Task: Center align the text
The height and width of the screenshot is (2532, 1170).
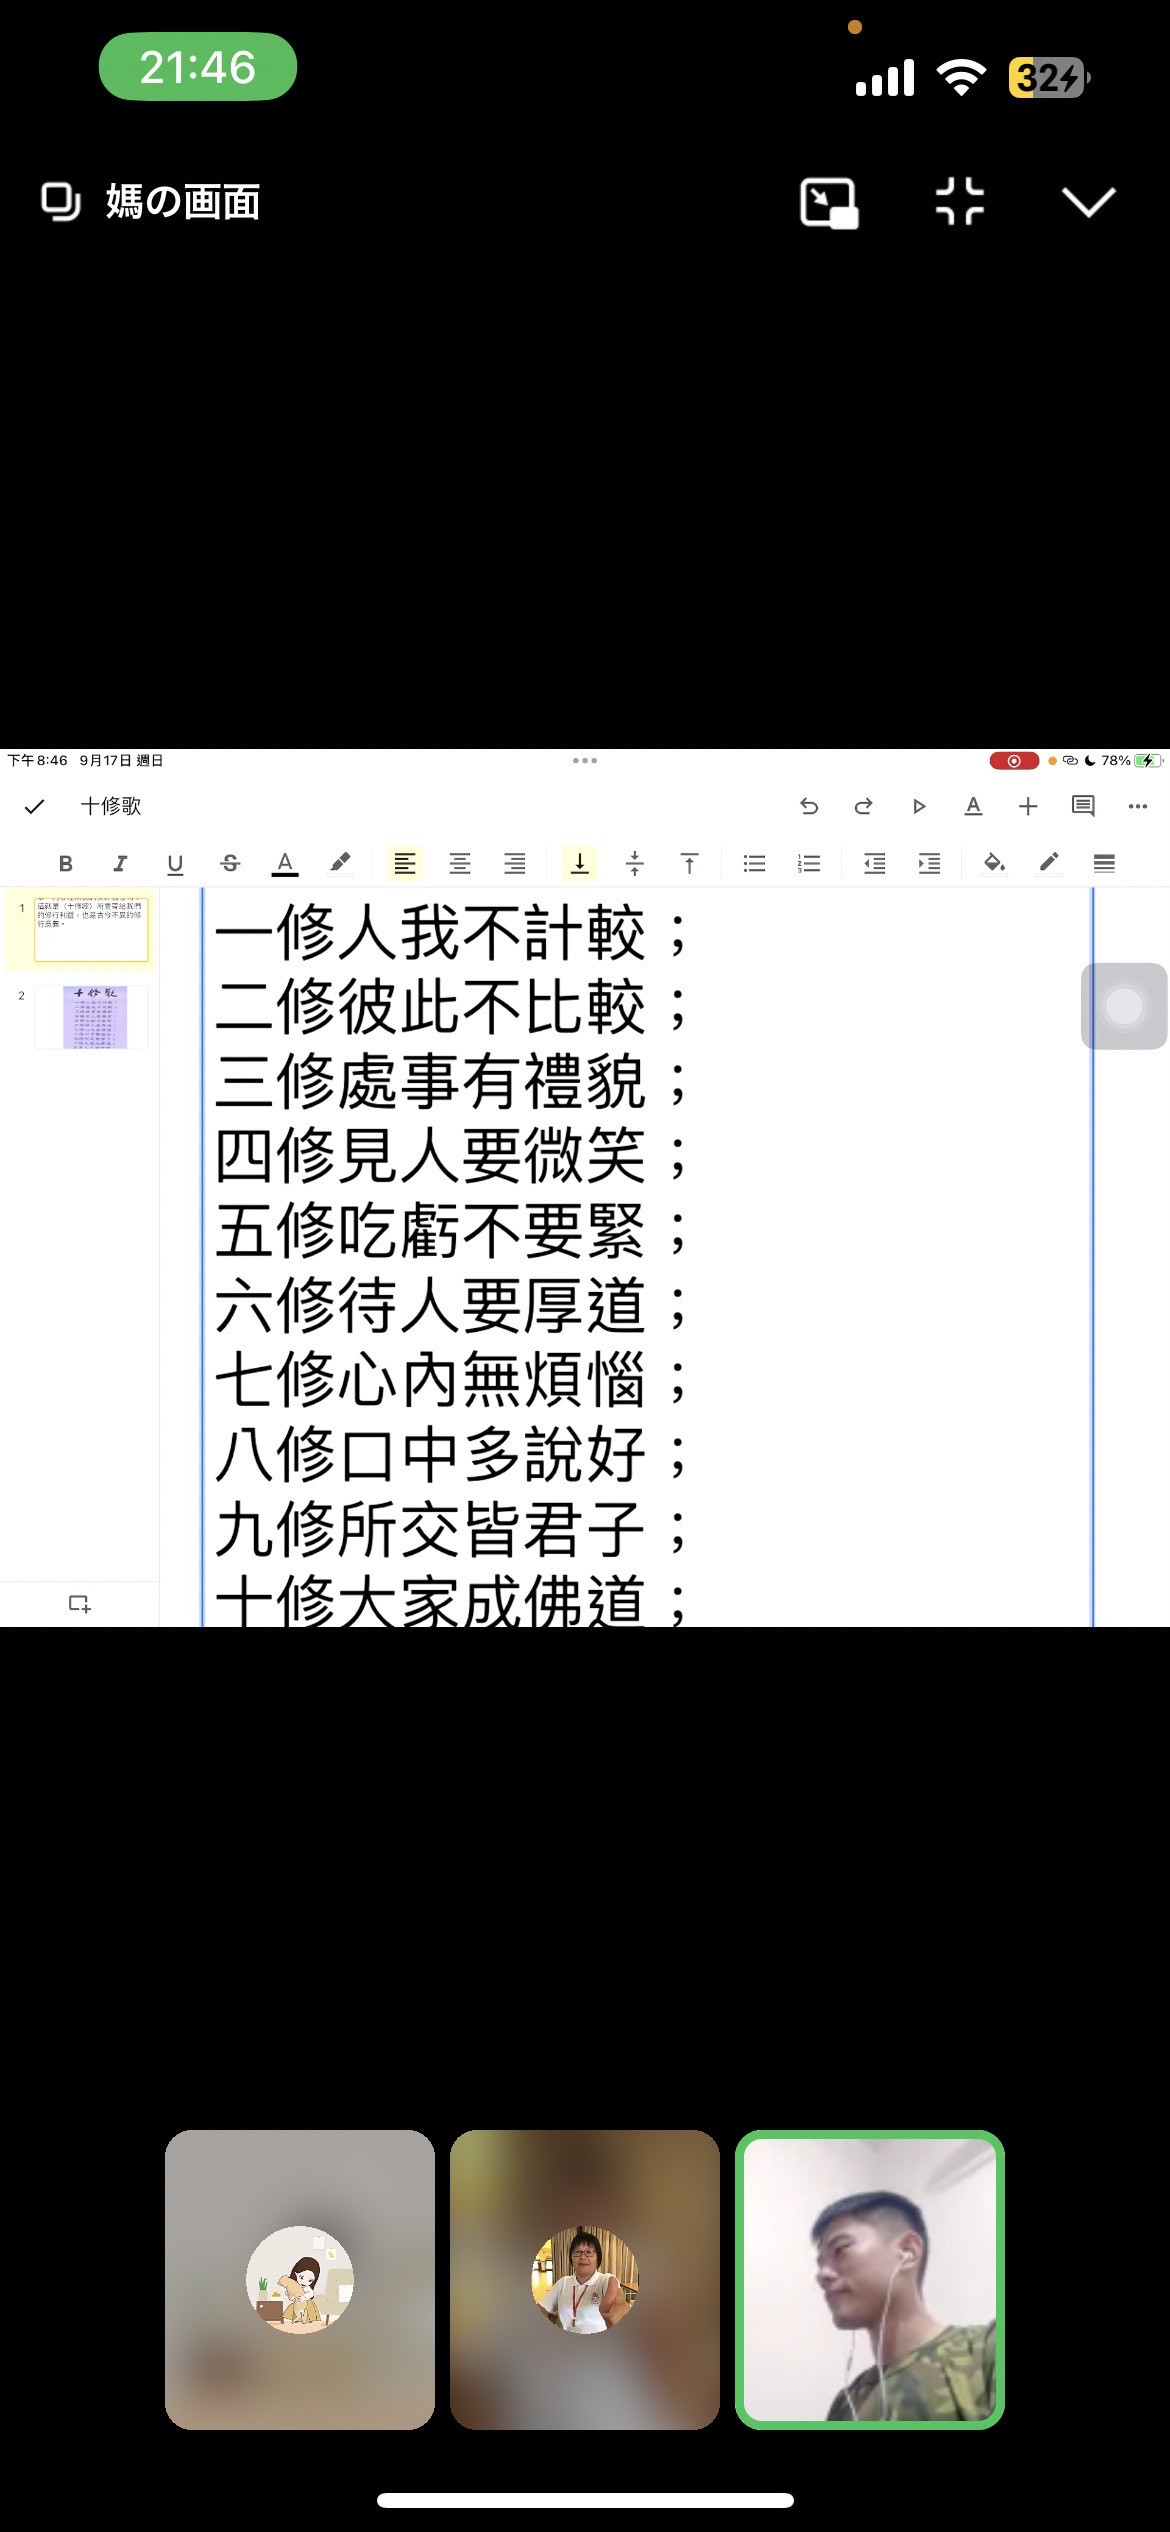Action: pyautogui.click(x=460, y=864)
